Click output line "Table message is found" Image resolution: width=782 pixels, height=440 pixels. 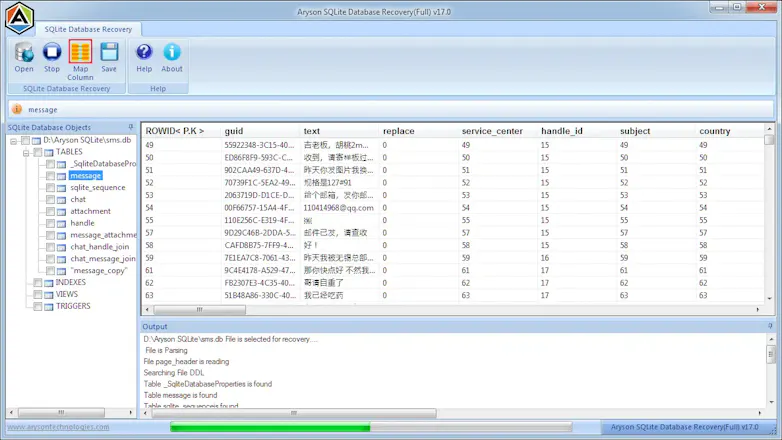[181, 395]
